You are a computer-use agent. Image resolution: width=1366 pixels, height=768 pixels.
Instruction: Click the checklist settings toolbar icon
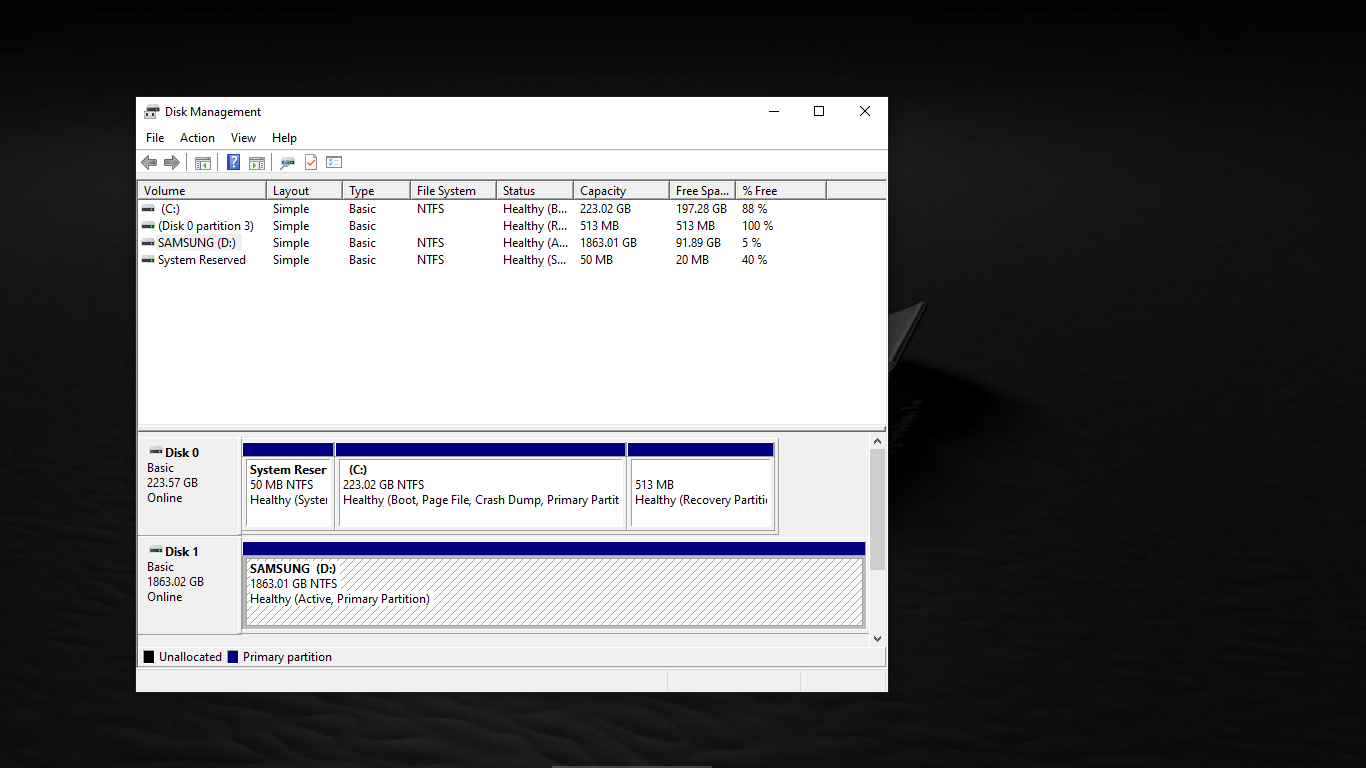pos(334,162)
